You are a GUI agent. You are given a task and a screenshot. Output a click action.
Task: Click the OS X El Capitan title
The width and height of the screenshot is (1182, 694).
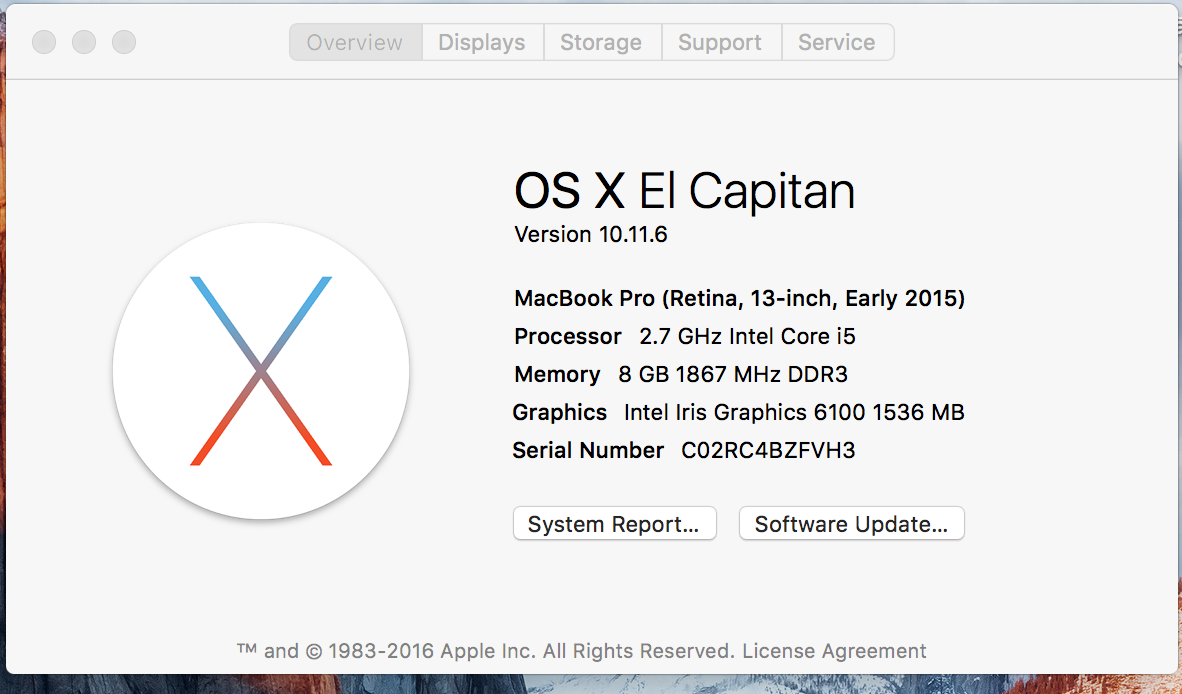684,191
